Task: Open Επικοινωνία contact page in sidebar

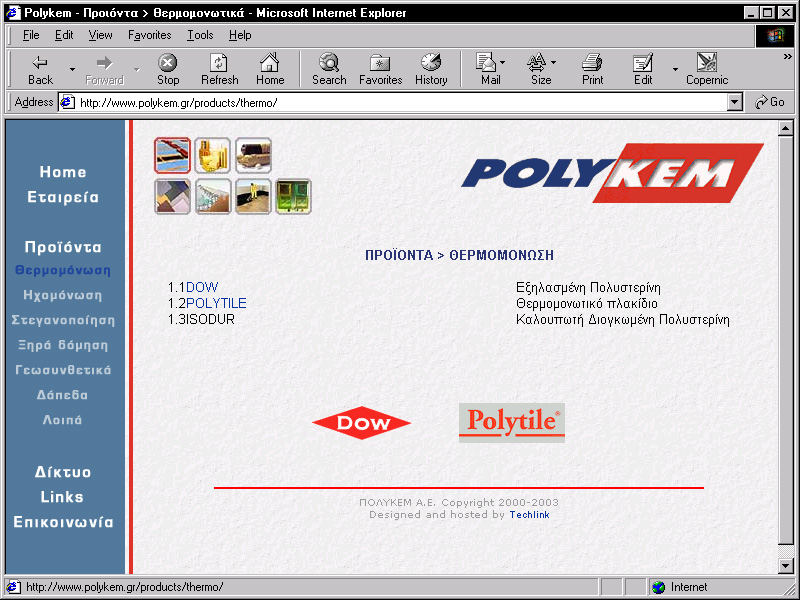Action: (x=63, y=522)
